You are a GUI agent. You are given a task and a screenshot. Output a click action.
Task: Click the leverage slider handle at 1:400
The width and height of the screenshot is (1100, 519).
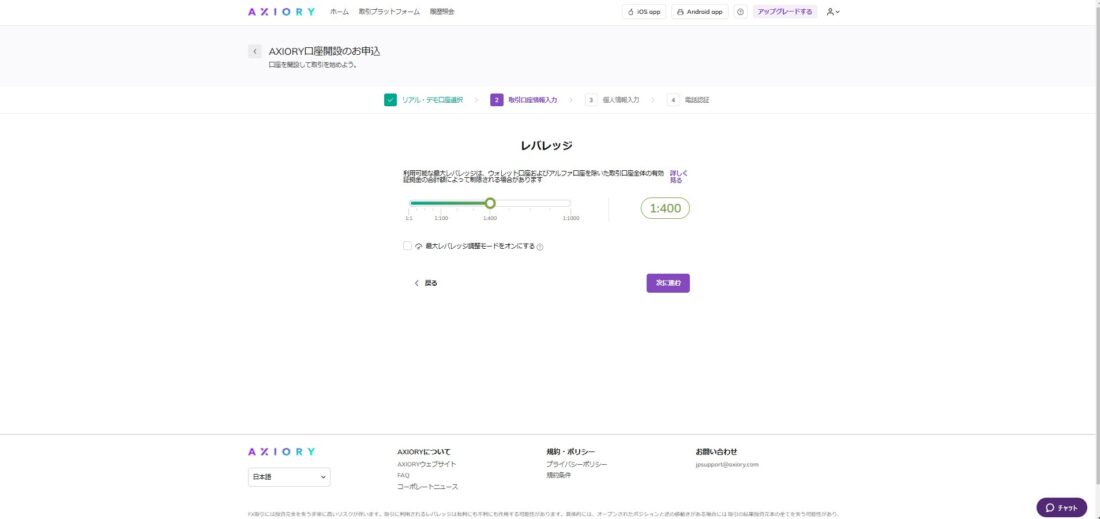490,203
